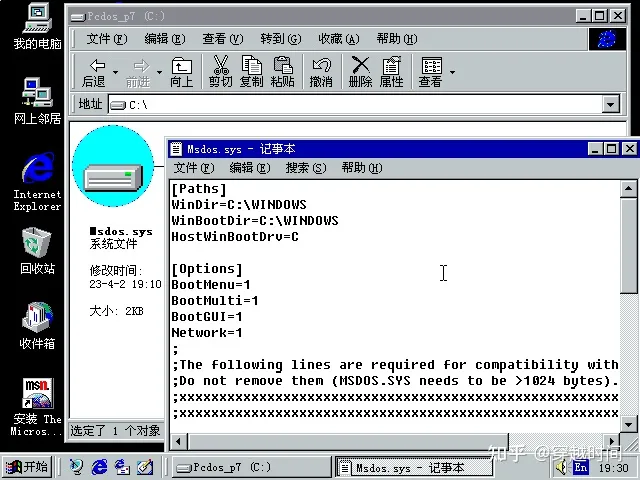Click the Copy (复制) toolbar icon
This screenshot has height=480, width=640.
tap(251, 72)
